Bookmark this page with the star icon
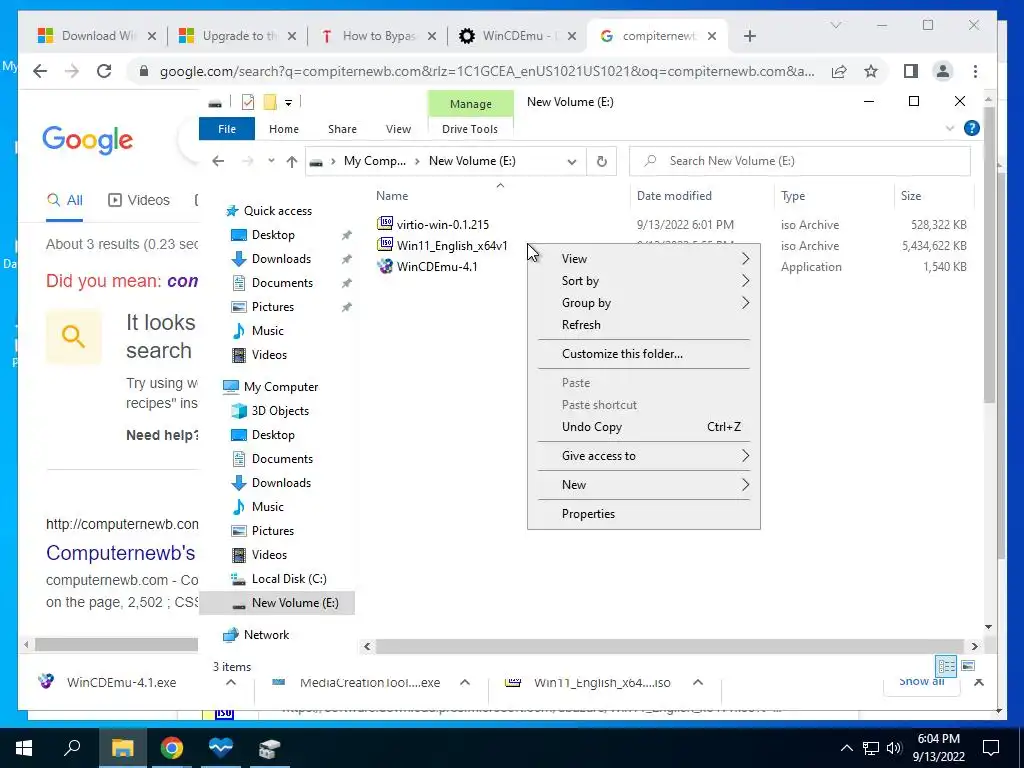This screenshot has height=768, width=1024. coord(871,71)
